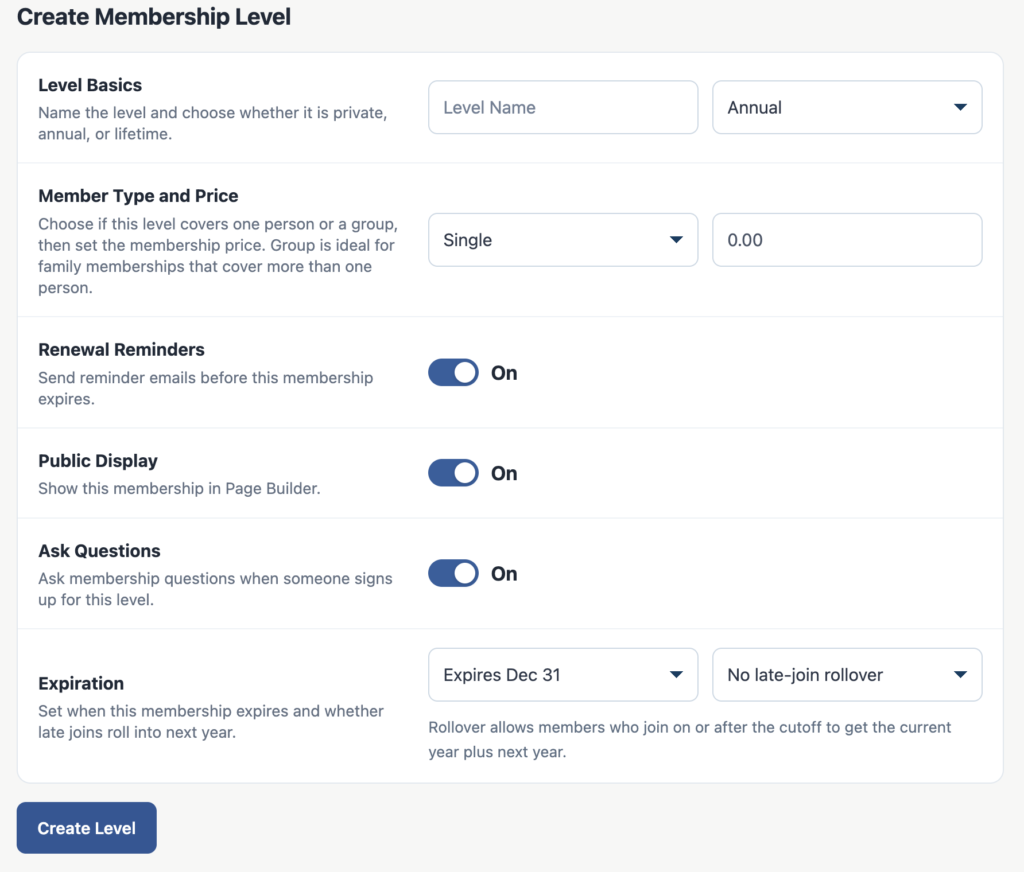The height and width of the screenshot is (872, 1024).
Task: Click 'Send reminder emails before this membership' description
Action: tap(206, 388)
